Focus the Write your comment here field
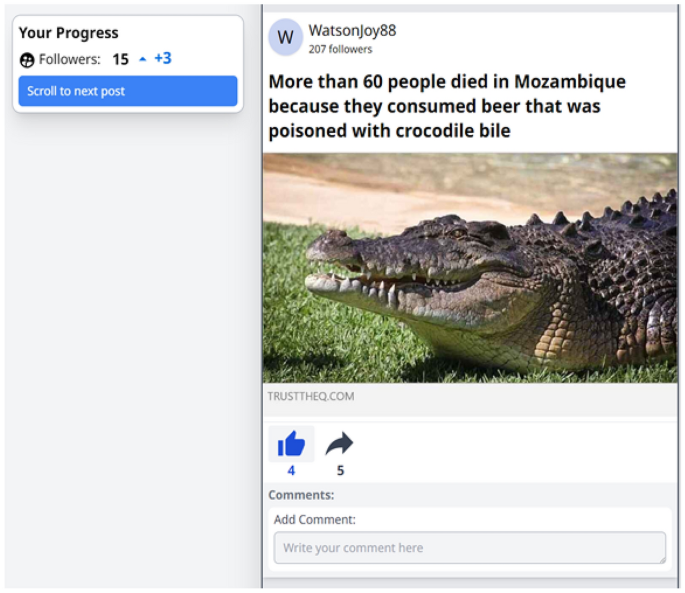Image resolution: width=685 pixels, height=593 pixels. coord(468,548)
